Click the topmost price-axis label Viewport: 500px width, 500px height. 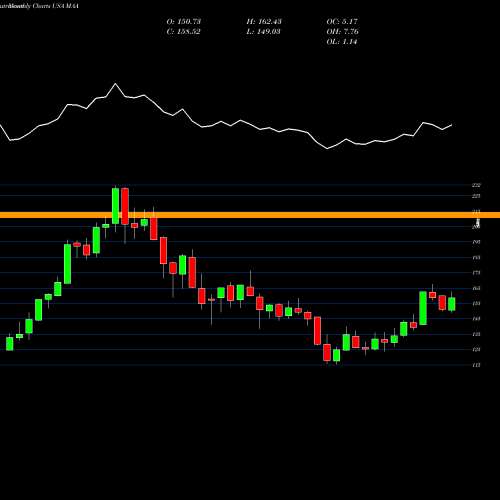[476, 186]
